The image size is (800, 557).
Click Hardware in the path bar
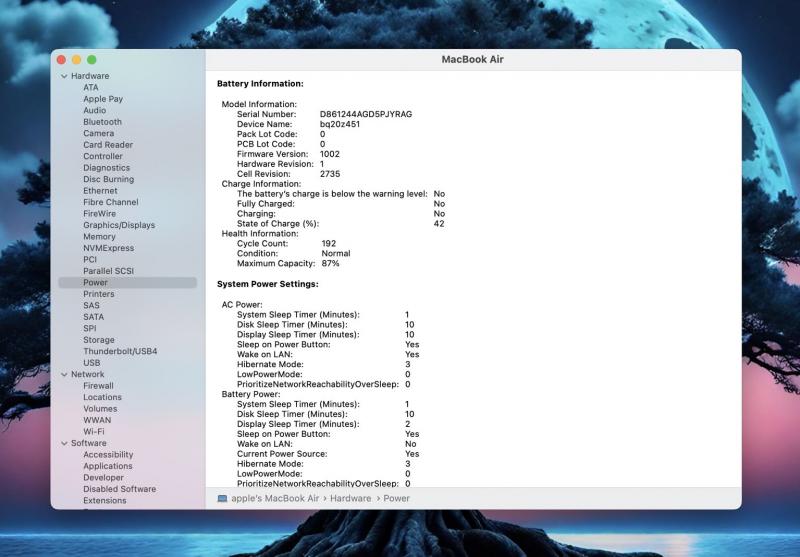[351, 498]
